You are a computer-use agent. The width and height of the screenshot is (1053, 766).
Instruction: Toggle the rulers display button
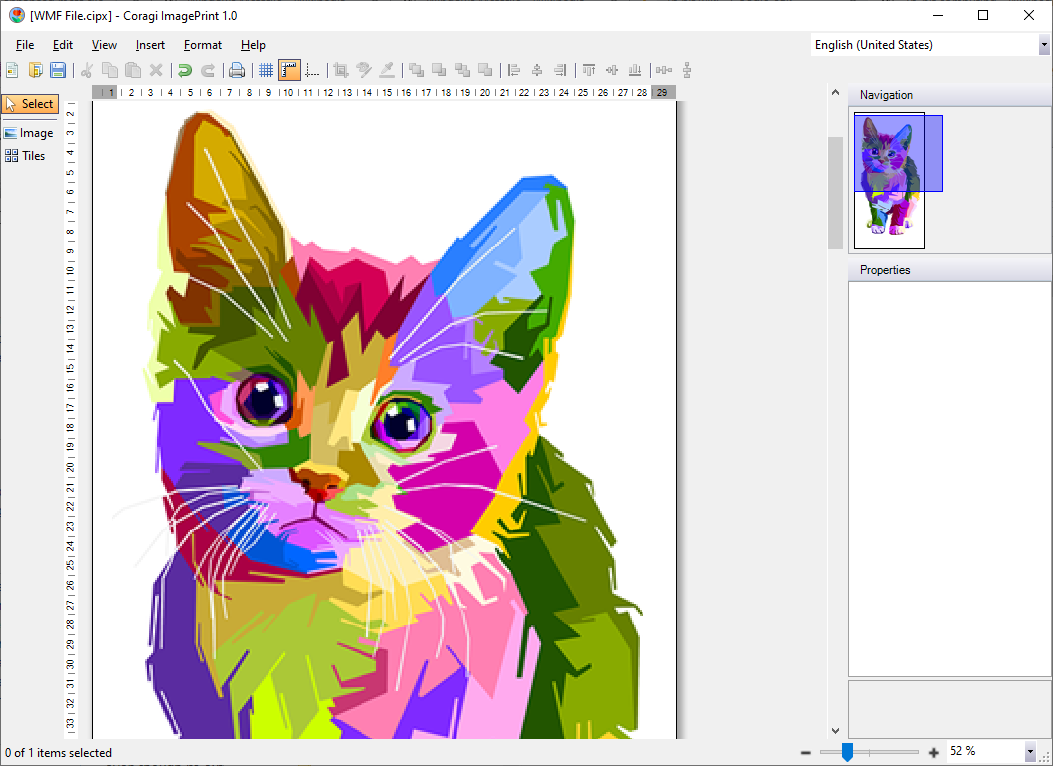click(289, 70)
